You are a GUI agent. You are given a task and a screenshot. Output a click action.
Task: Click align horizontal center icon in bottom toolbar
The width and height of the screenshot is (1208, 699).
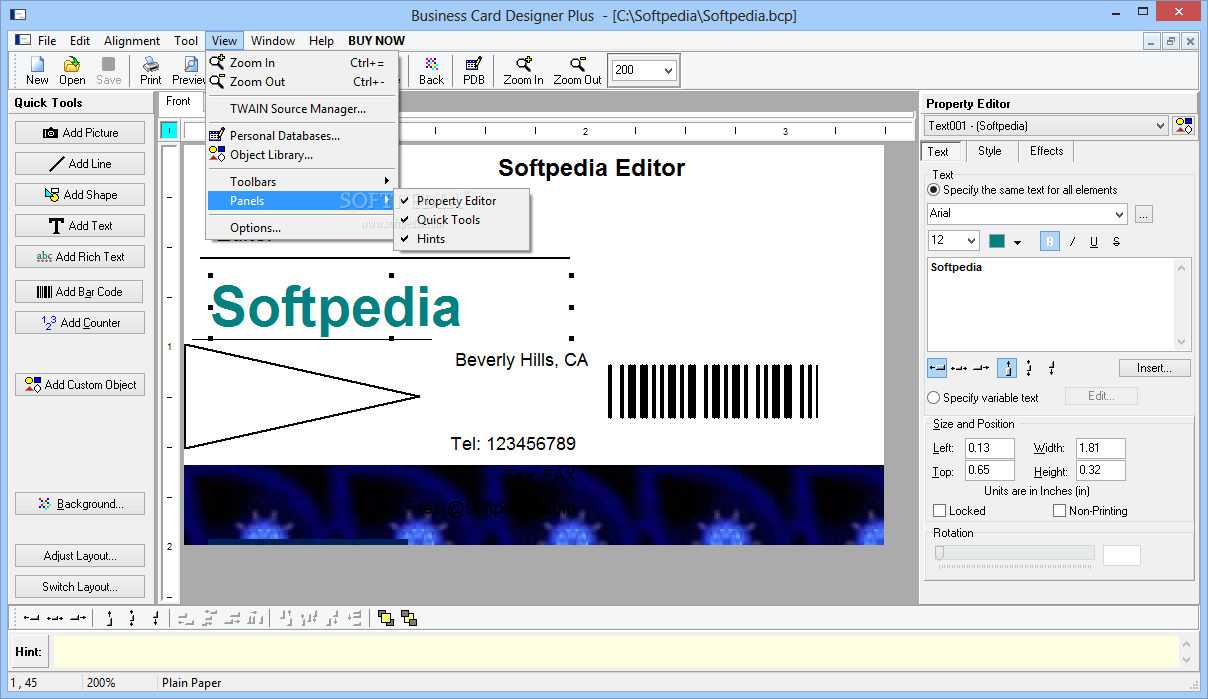click(x=55, y=618)
